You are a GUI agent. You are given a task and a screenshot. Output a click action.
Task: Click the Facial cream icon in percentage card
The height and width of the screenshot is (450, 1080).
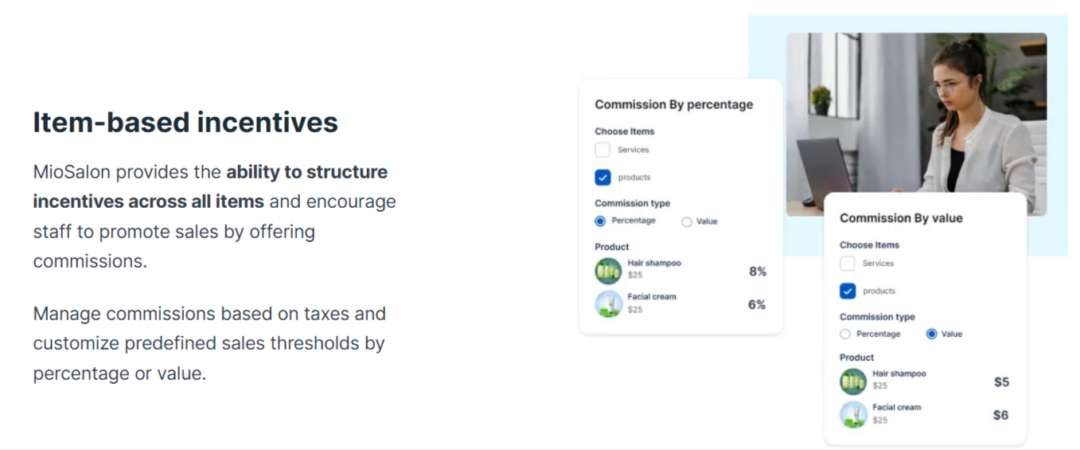tap(608, 304)
